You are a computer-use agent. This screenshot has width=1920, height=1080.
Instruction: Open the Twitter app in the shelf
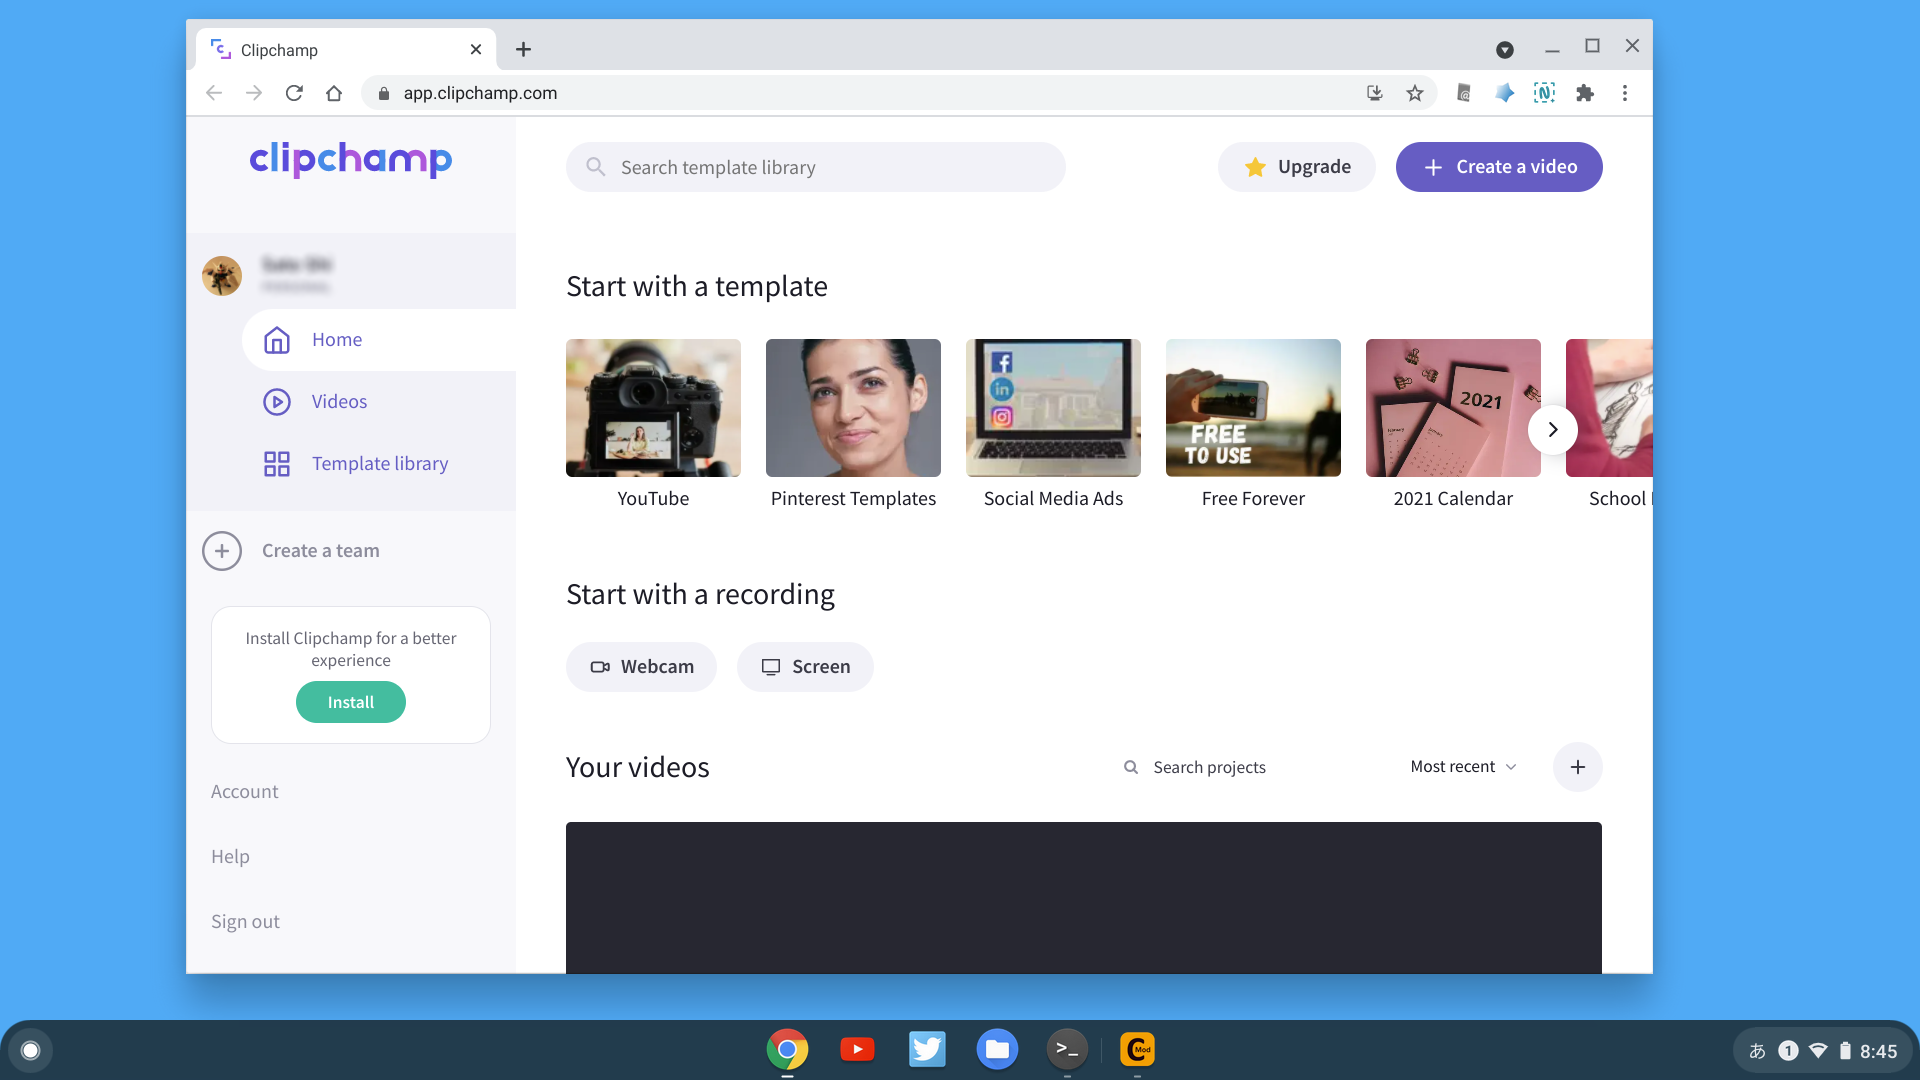927,1049
